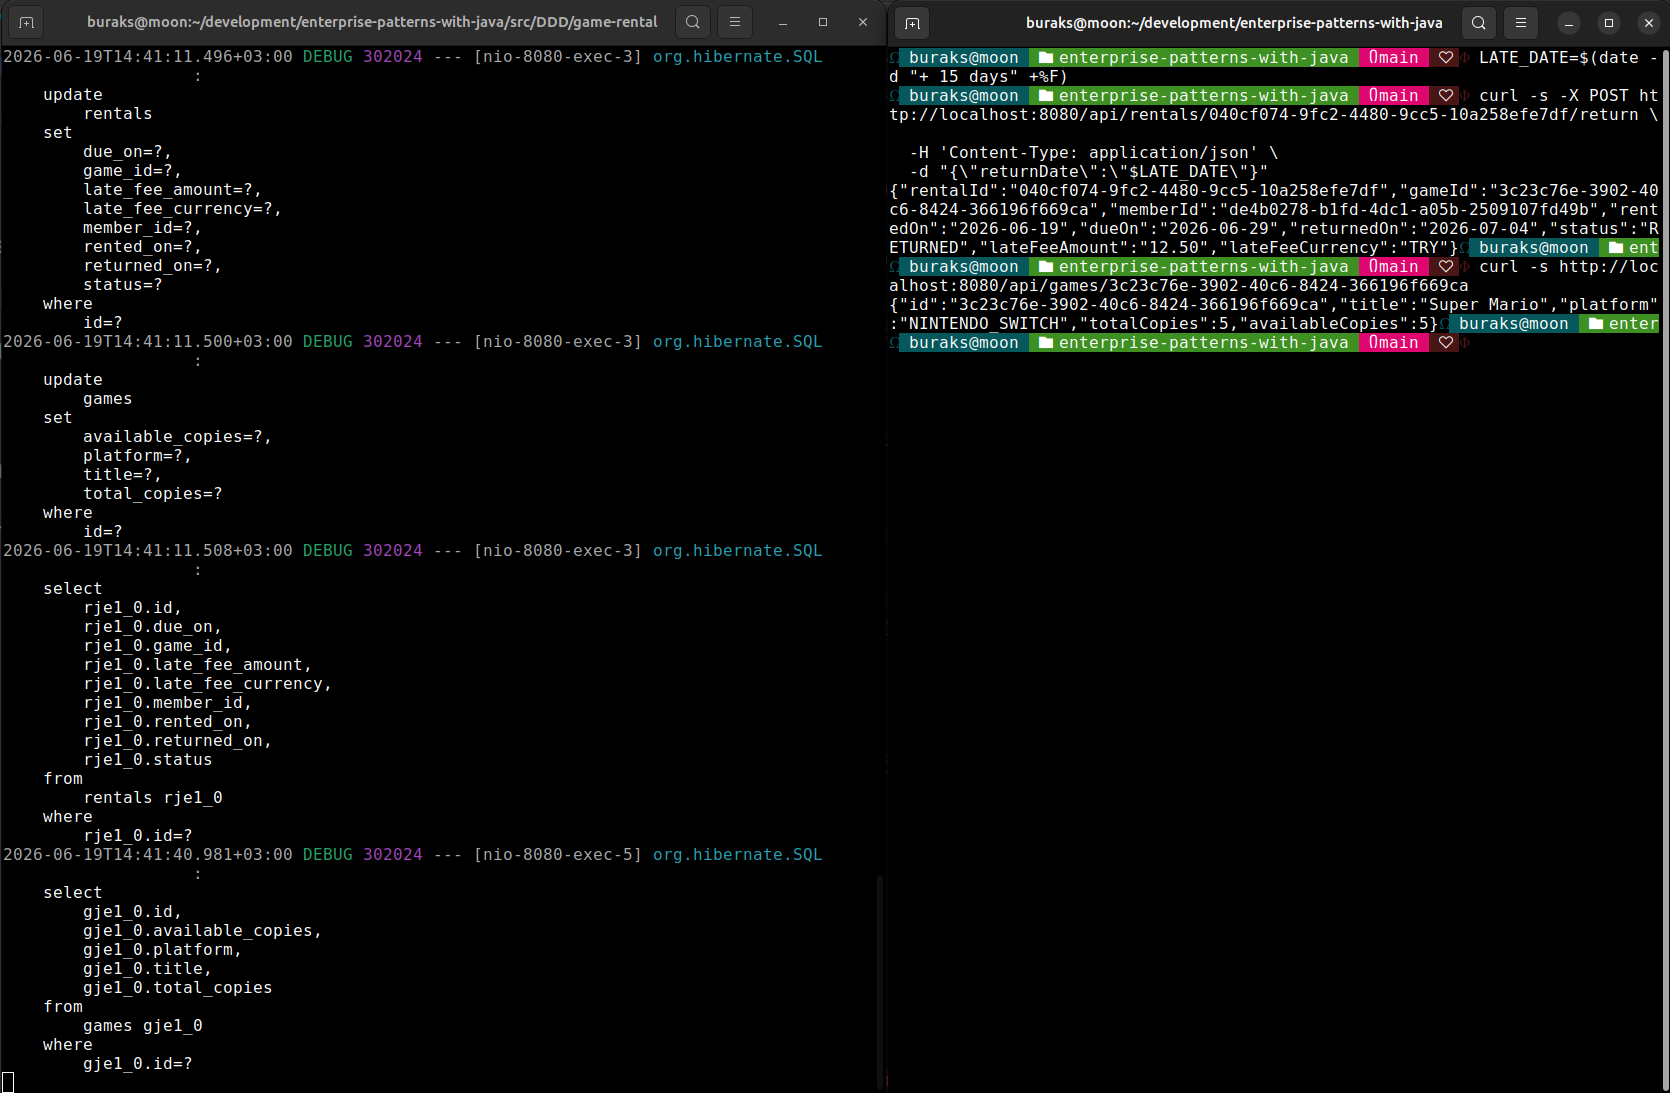The width and height of the screenshot is (1670, 1093).
Task: Click 'Super Mario' title in response JSON
Action: [1483, 305]
